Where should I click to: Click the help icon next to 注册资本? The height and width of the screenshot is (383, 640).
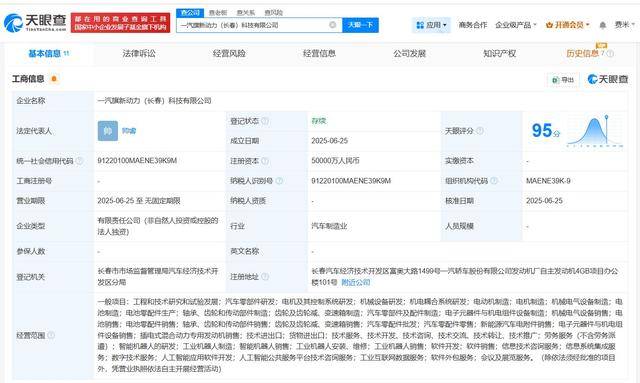265,161
